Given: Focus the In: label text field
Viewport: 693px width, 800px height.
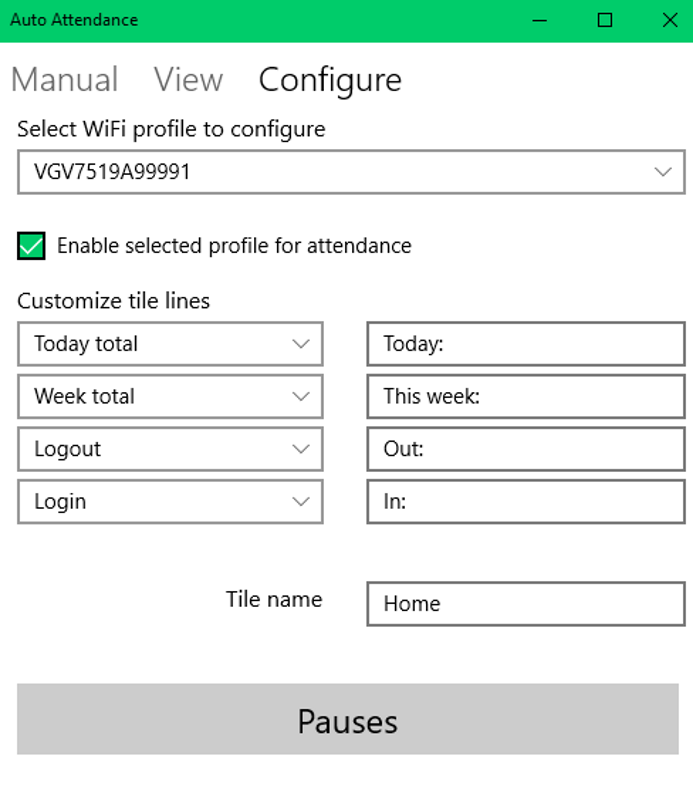Looking at the screenshot, I should coord(525,502).
